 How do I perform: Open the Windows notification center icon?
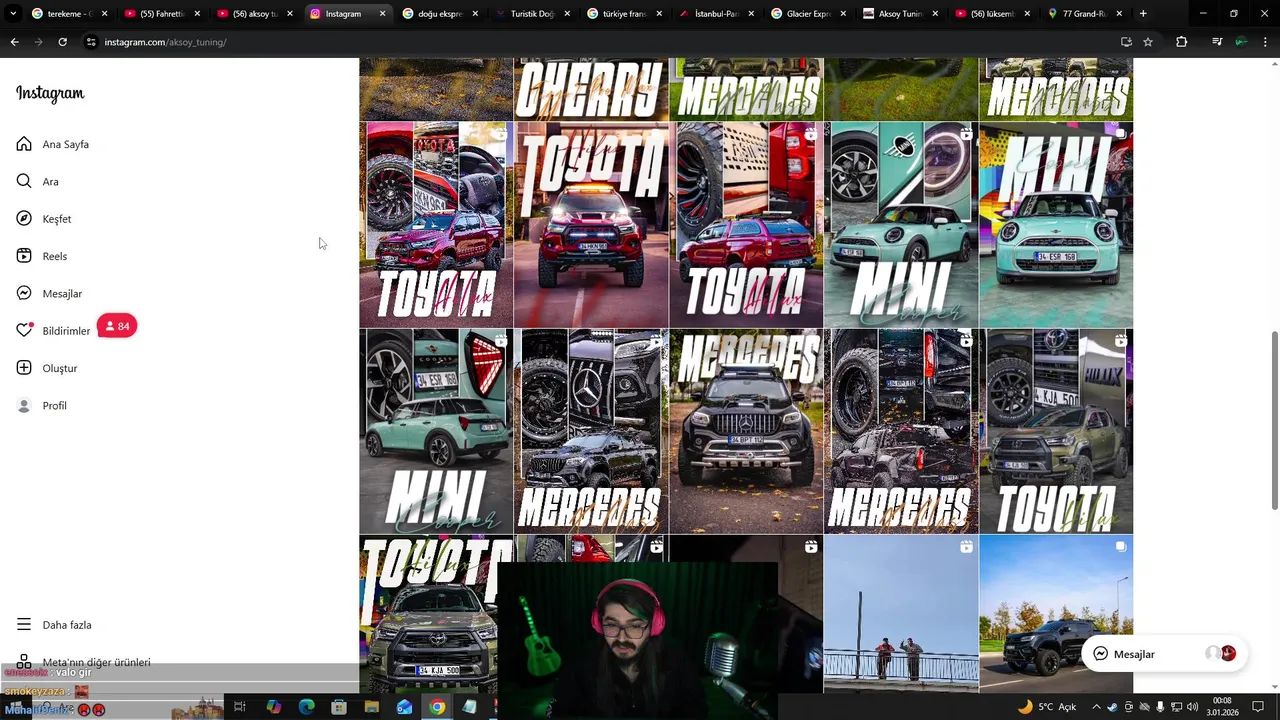tap(1259, 707)
